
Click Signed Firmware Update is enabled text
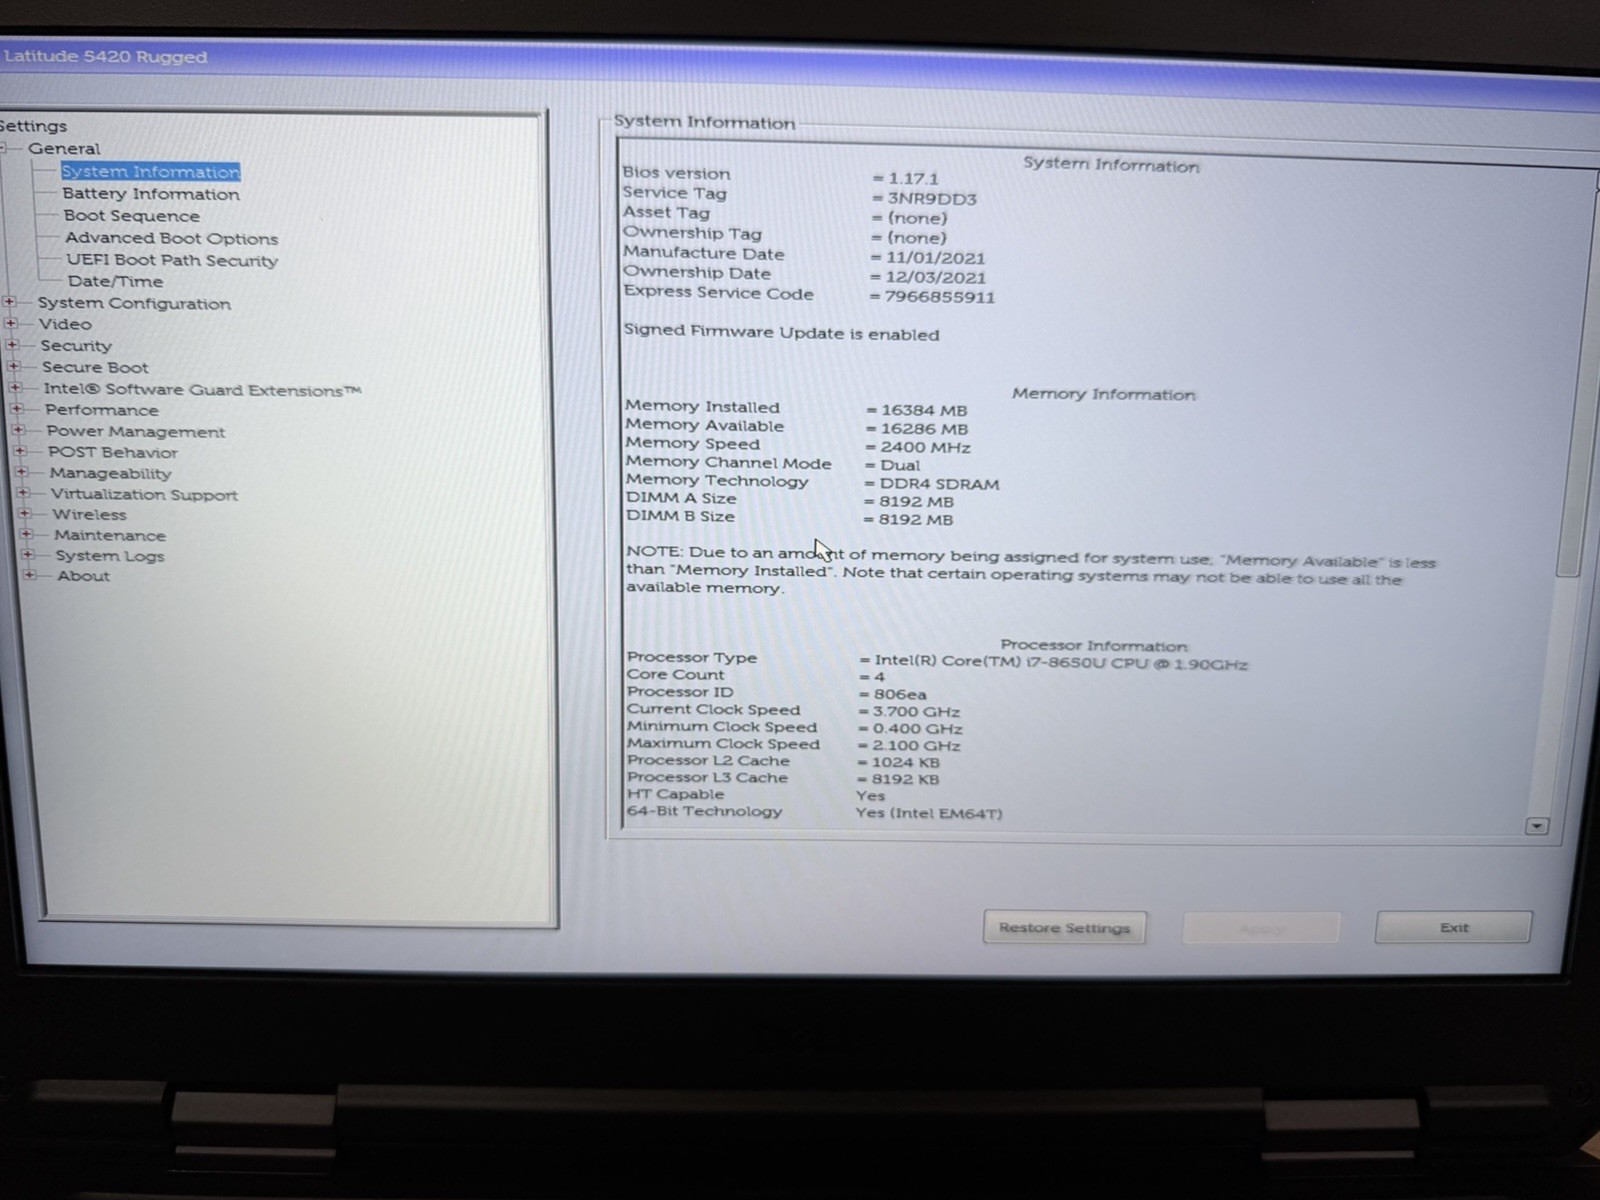click(x=782, y=333)
